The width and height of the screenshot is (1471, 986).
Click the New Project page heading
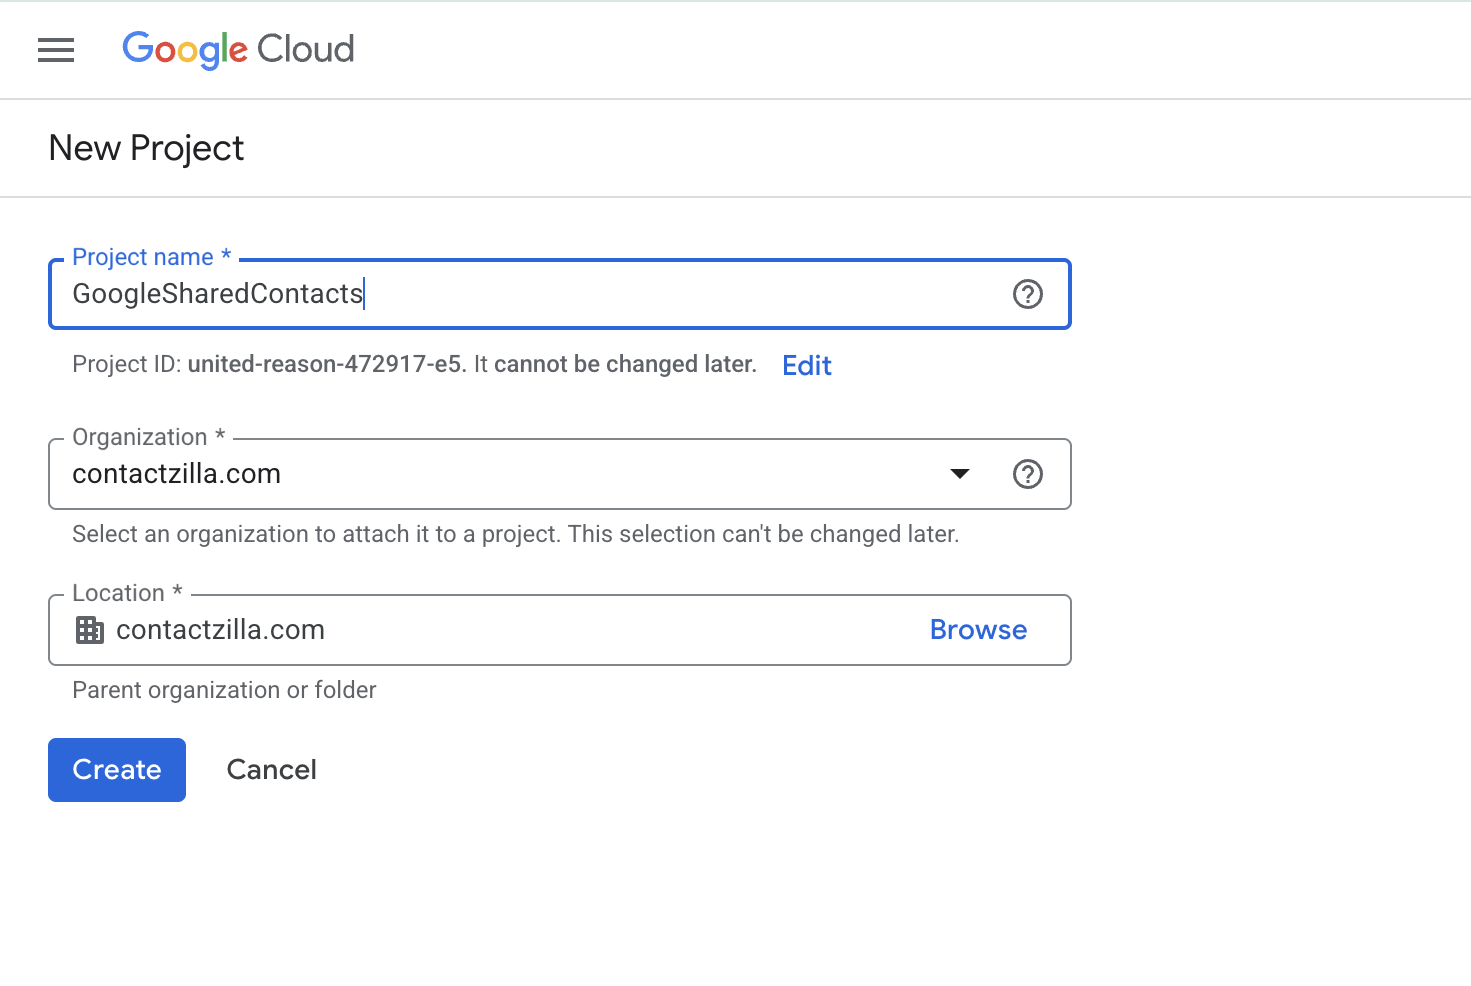click(146, 148)
